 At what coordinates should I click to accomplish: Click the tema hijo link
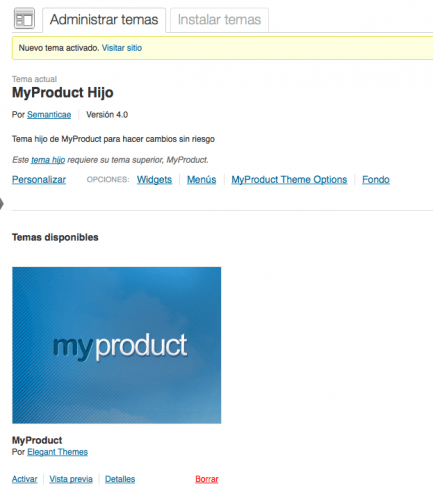tap(48, 160)
